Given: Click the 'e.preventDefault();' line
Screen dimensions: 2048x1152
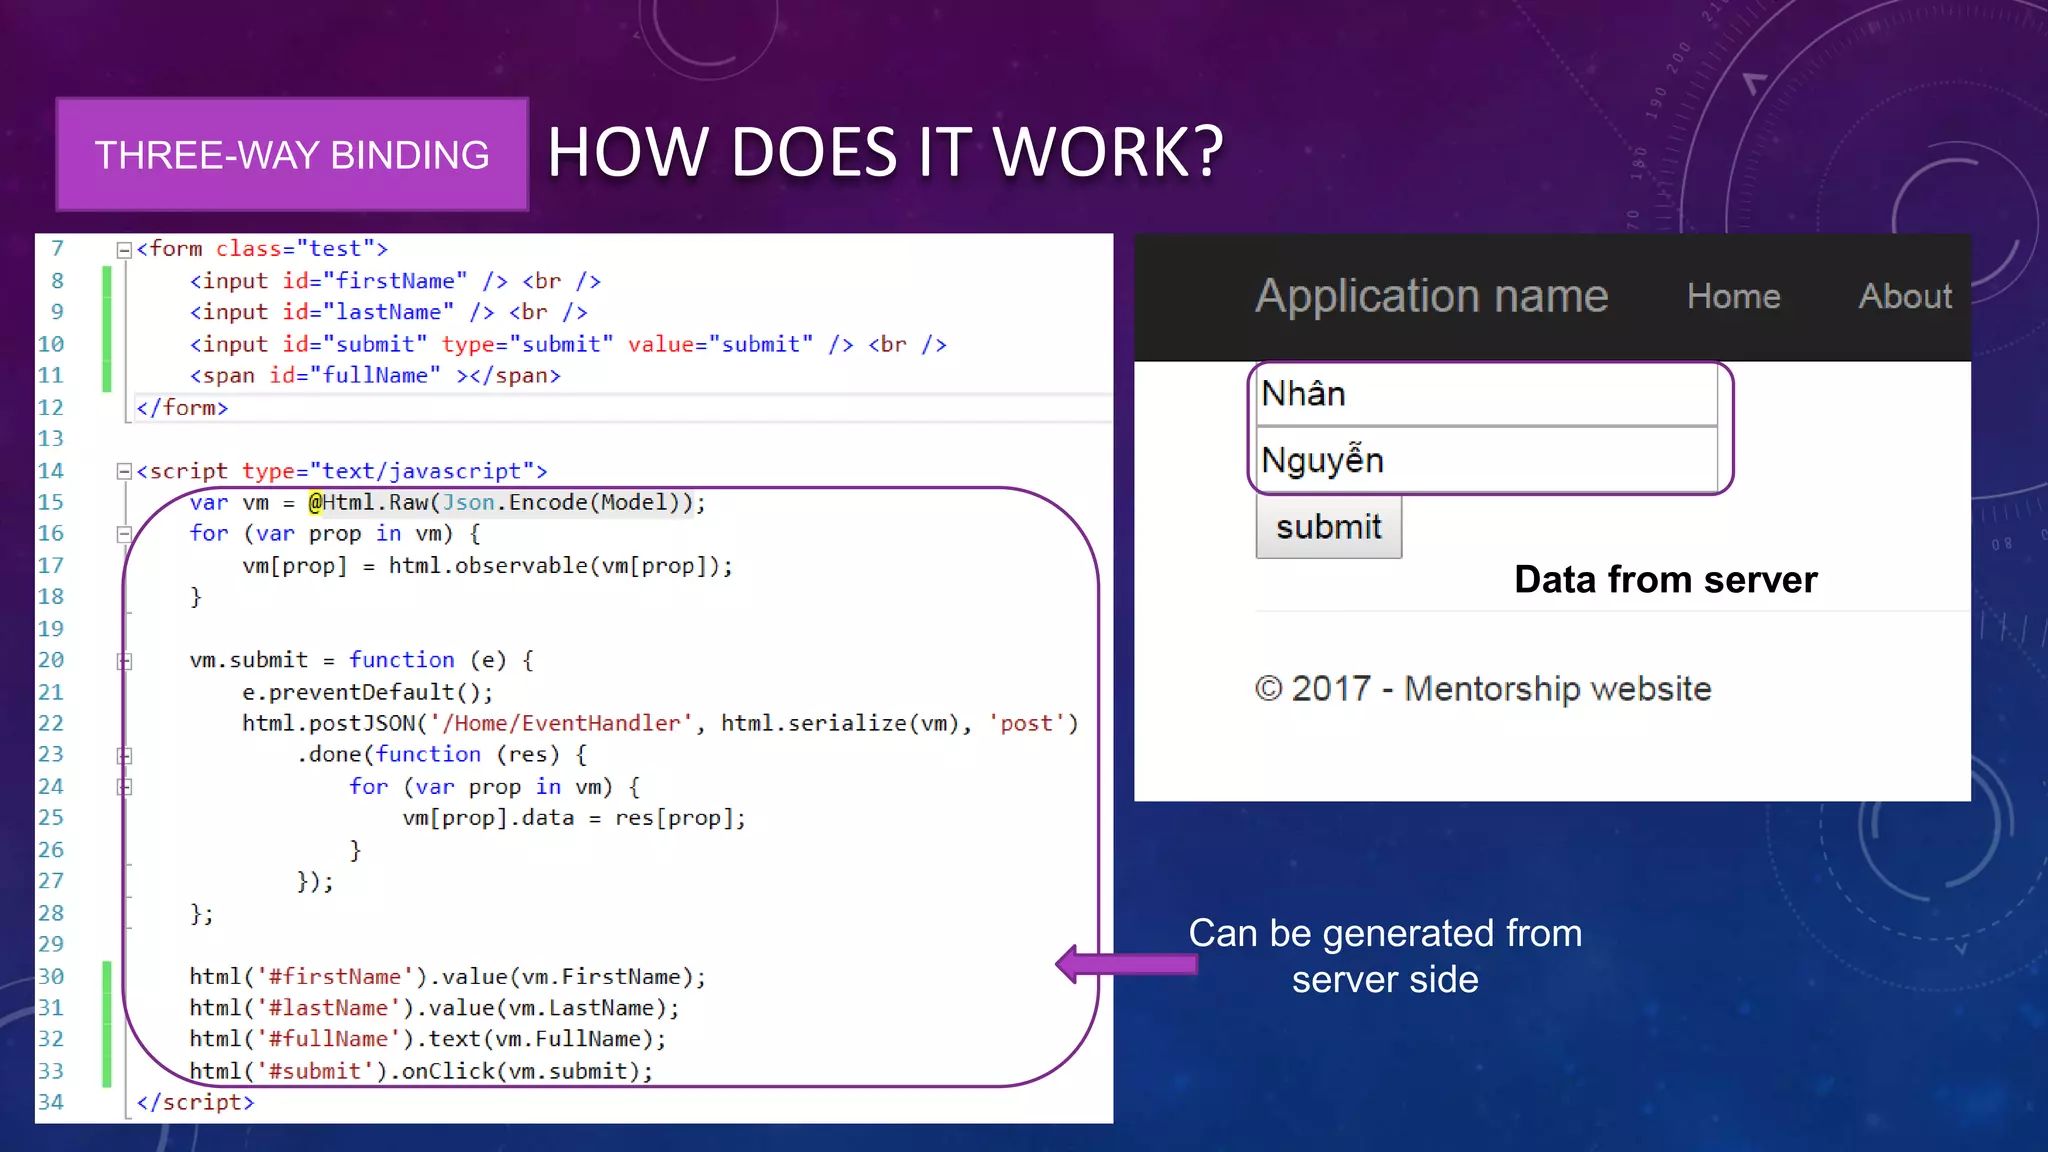Looking at the screenshot, I should pyautogui.click(x=368, y=692).
